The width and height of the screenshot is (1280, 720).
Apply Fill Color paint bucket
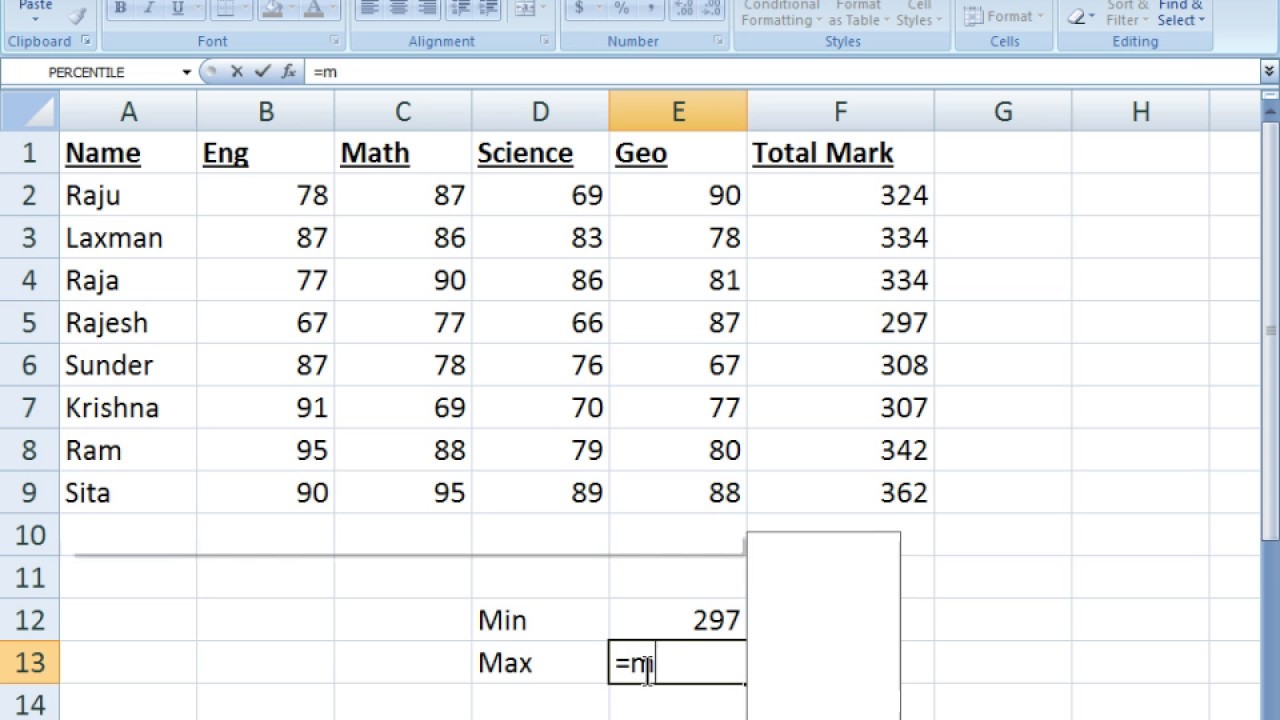(x=272, y=9)
